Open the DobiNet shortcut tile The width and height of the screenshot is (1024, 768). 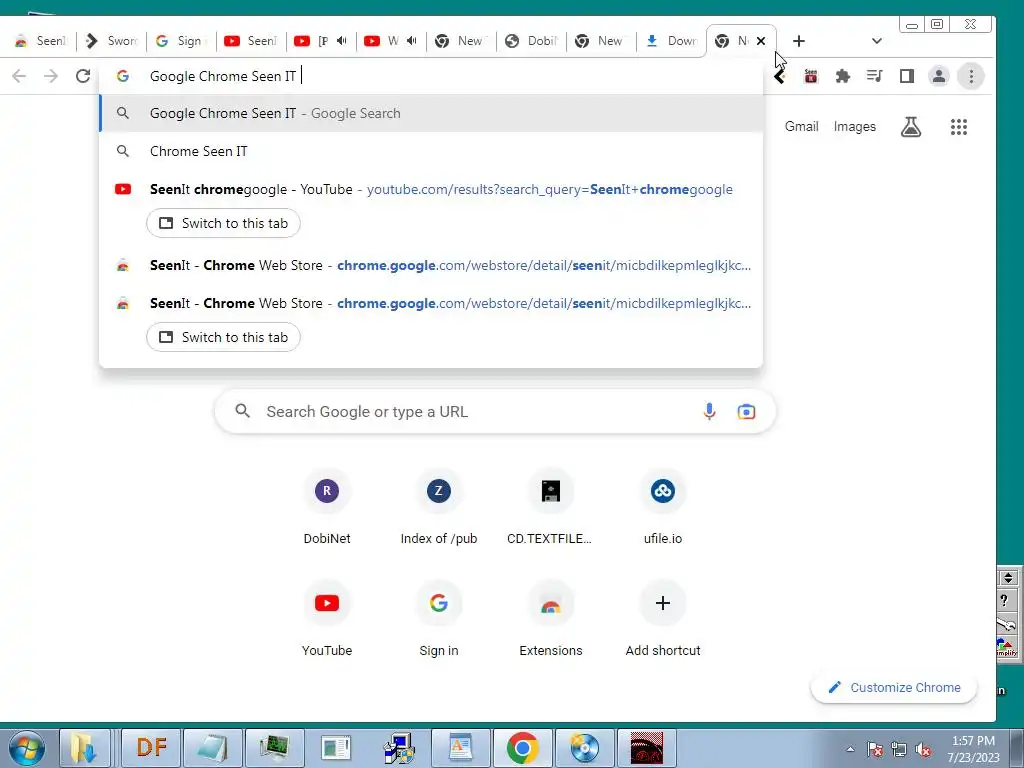pos(327,507)
